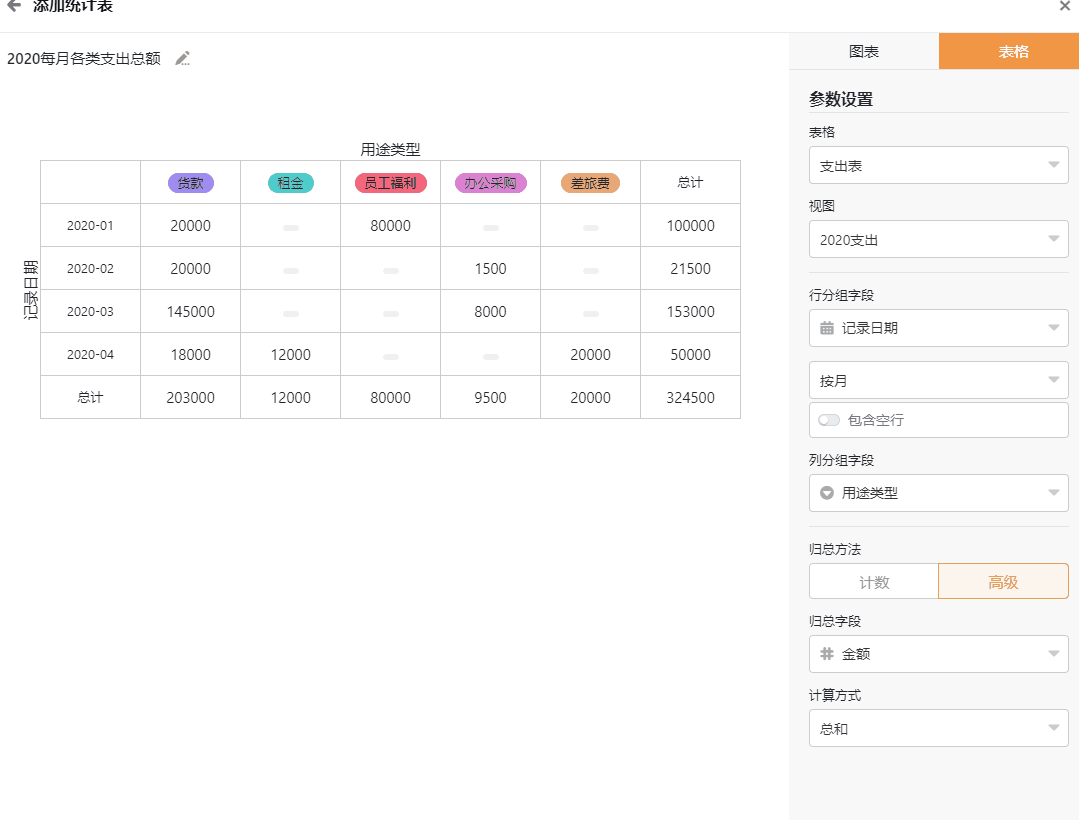Click the 记录日期 row axis label
Screen dimensions: 1079x820
[x=30, y=290]
